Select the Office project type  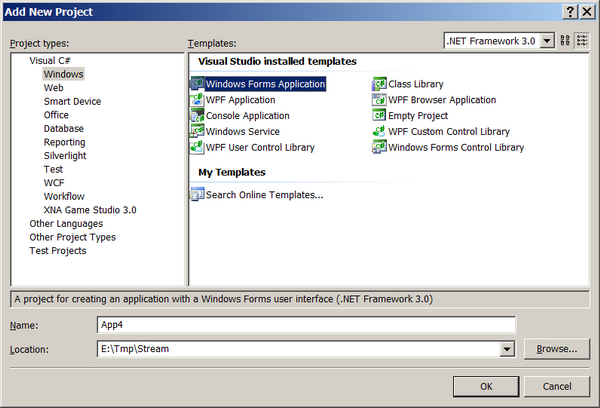coord(56,115)
